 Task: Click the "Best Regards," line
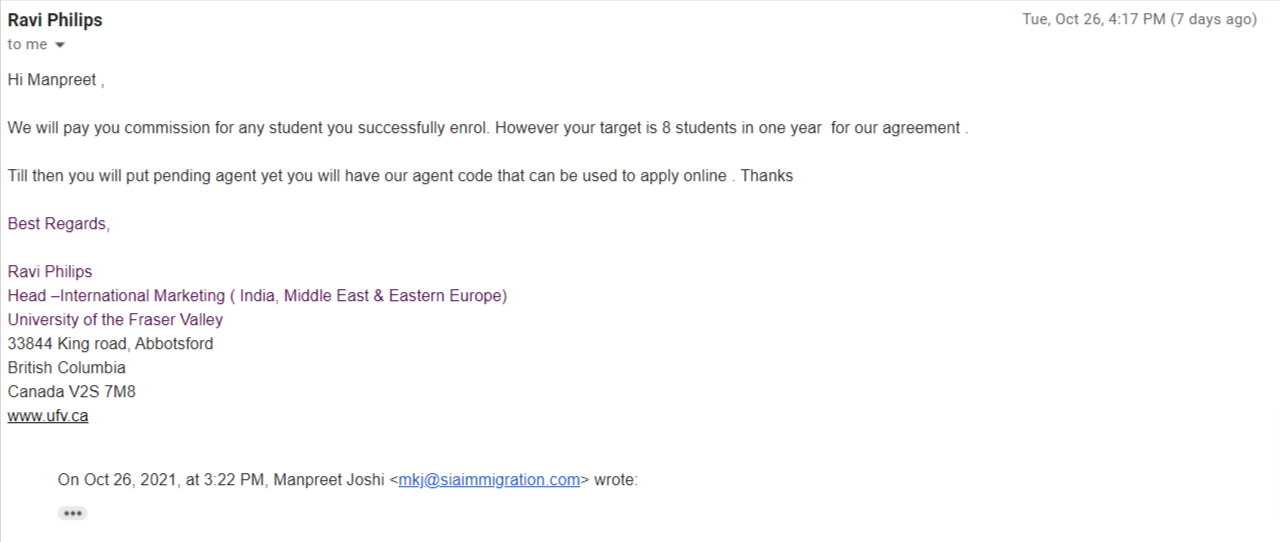pyautogui.click(x=59, y=224)
